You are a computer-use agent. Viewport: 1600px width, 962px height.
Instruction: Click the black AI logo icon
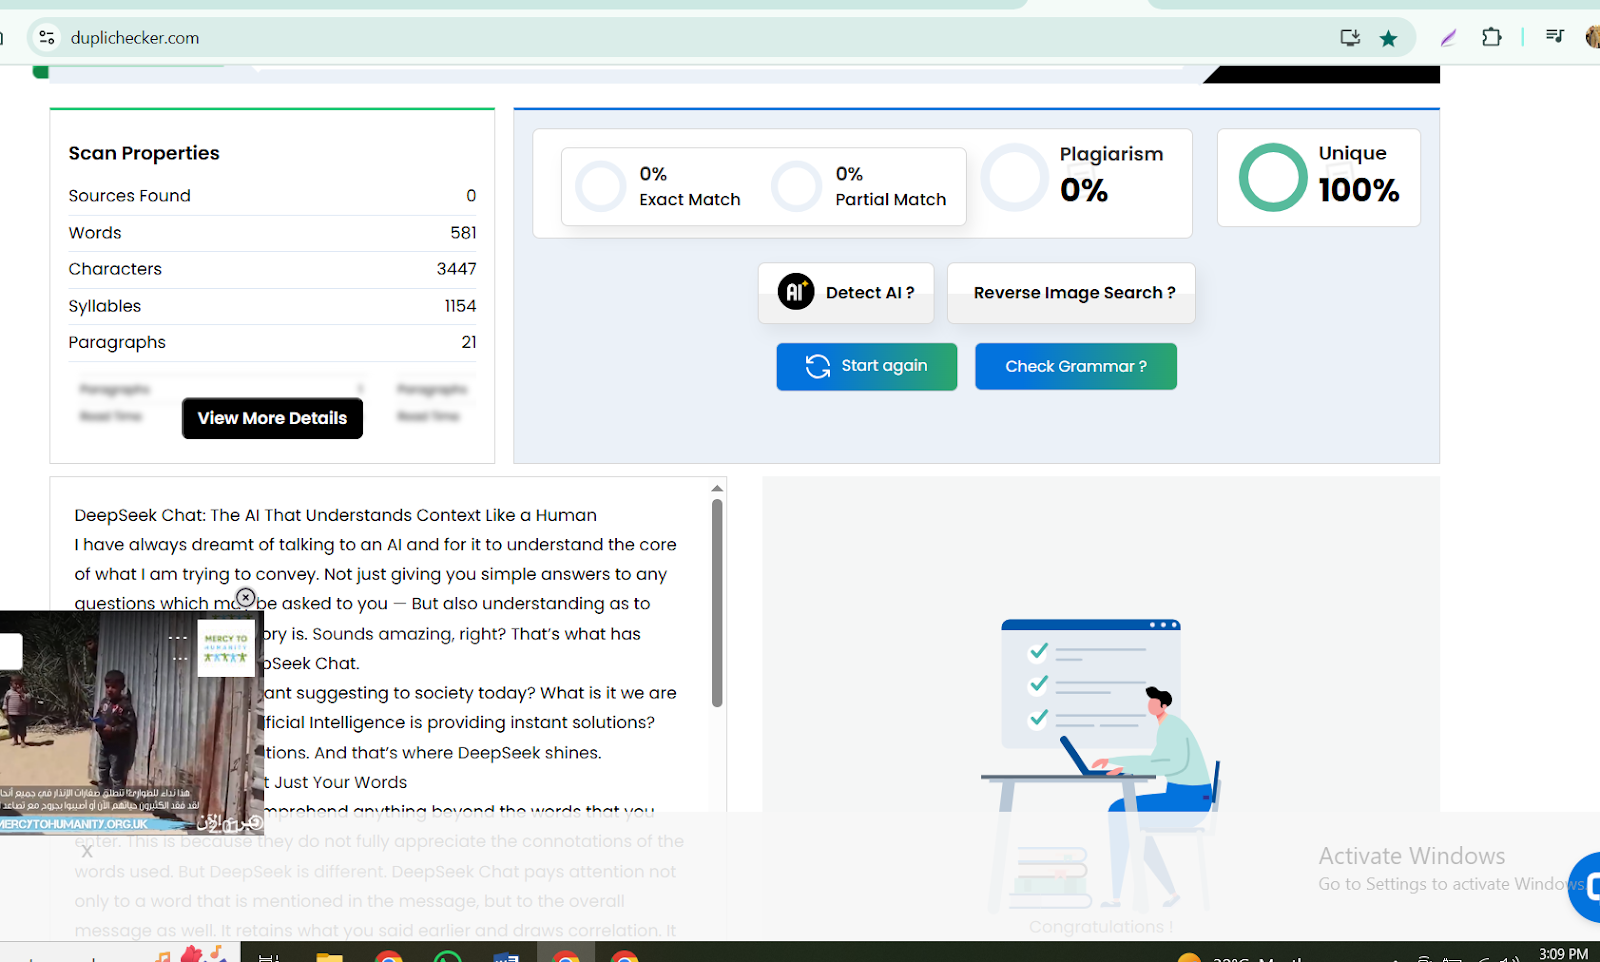tap(796, 292)
